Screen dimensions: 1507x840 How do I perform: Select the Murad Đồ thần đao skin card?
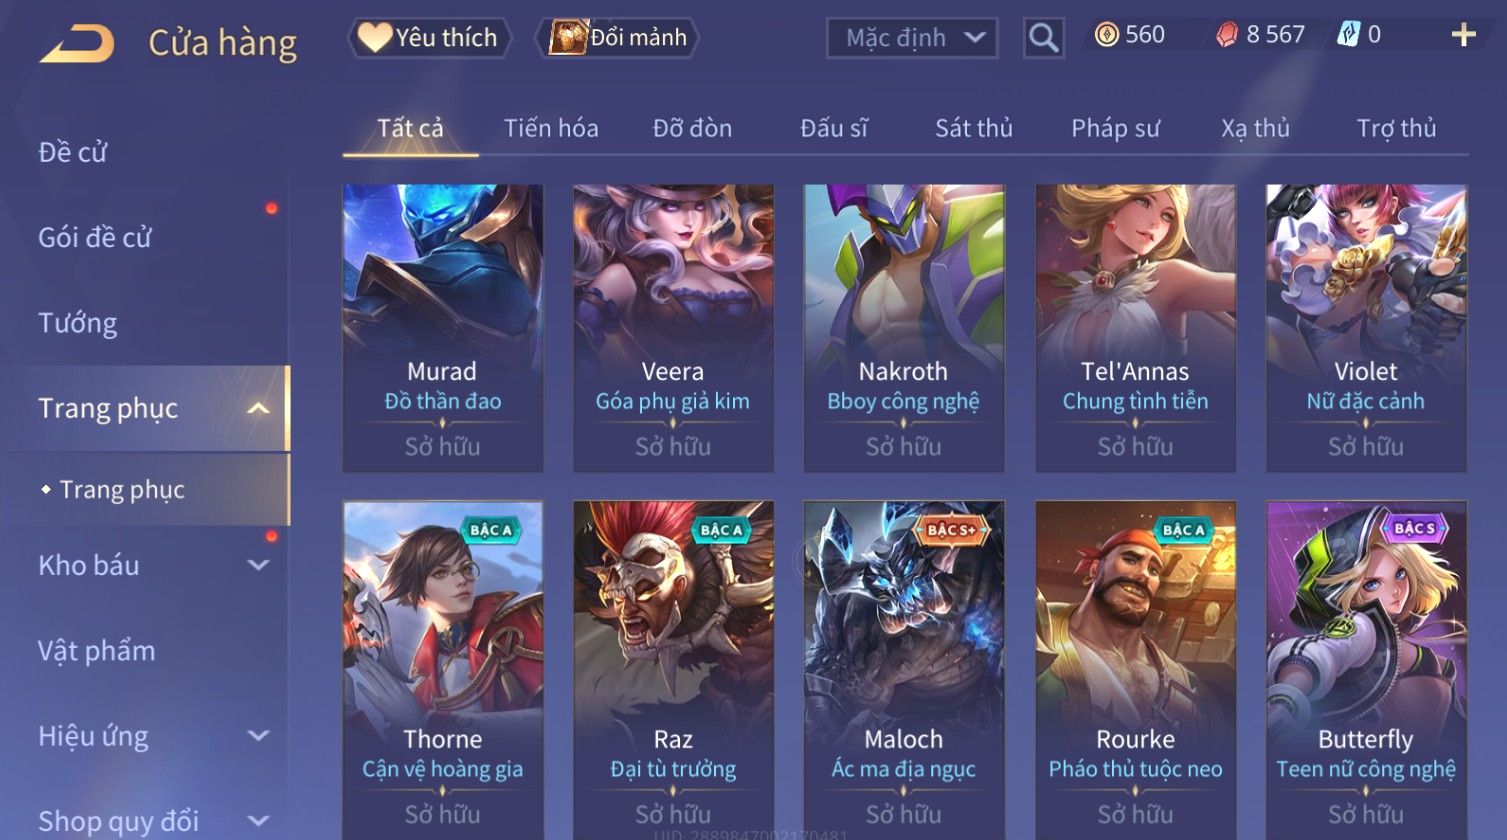(x=443, y=328)
